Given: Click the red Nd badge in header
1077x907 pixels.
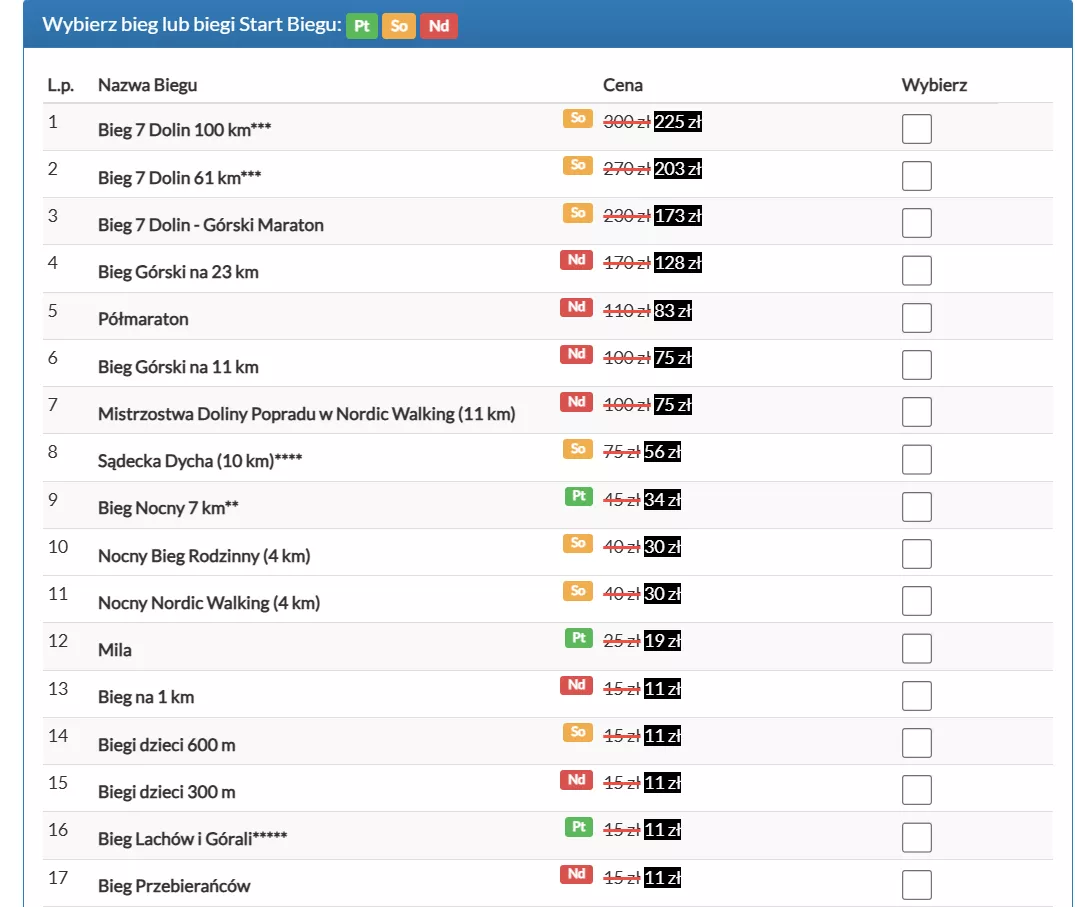Looking at the screenshot, I should pos(438,26).
